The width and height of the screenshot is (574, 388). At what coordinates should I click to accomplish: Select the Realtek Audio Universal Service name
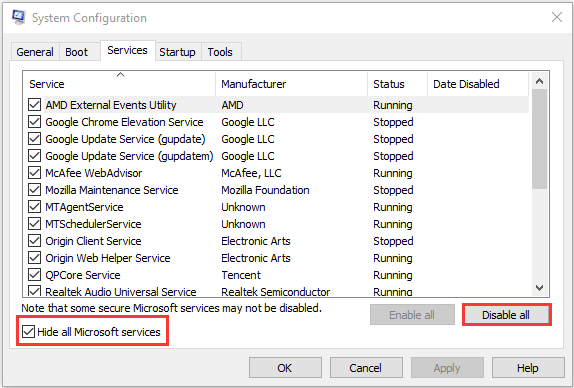click(x=121, y=292)
